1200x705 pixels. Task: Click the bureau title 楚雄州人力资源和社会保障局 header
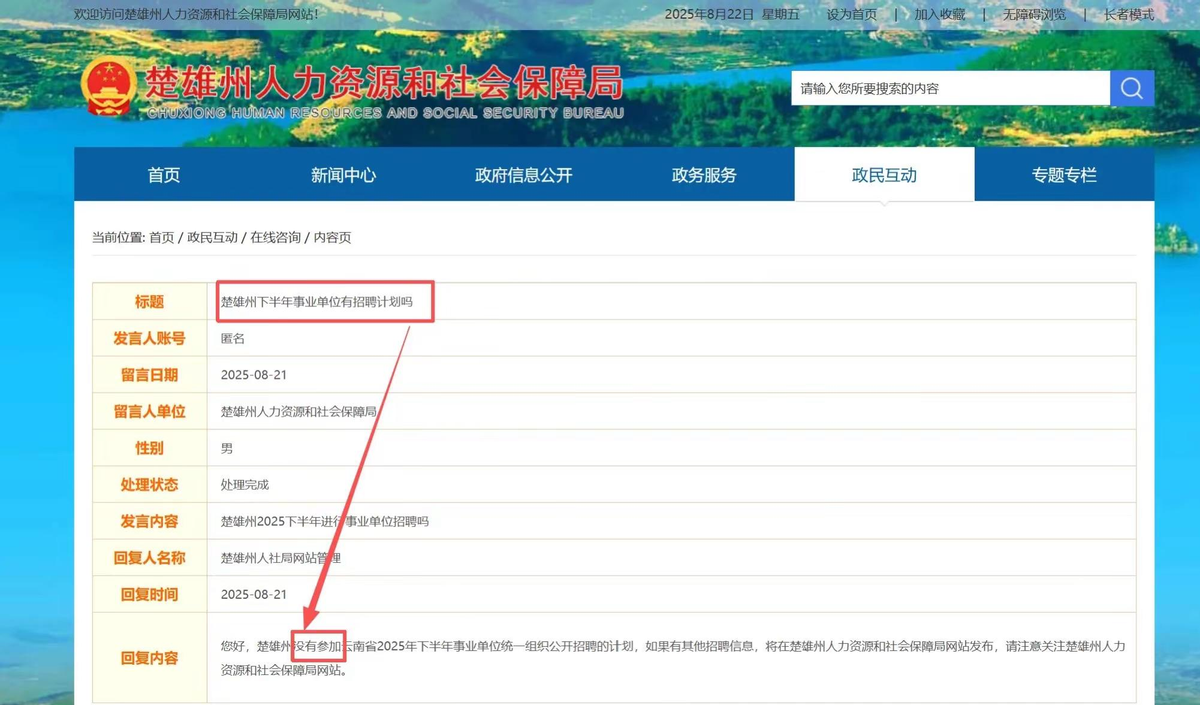coord(384,82)
